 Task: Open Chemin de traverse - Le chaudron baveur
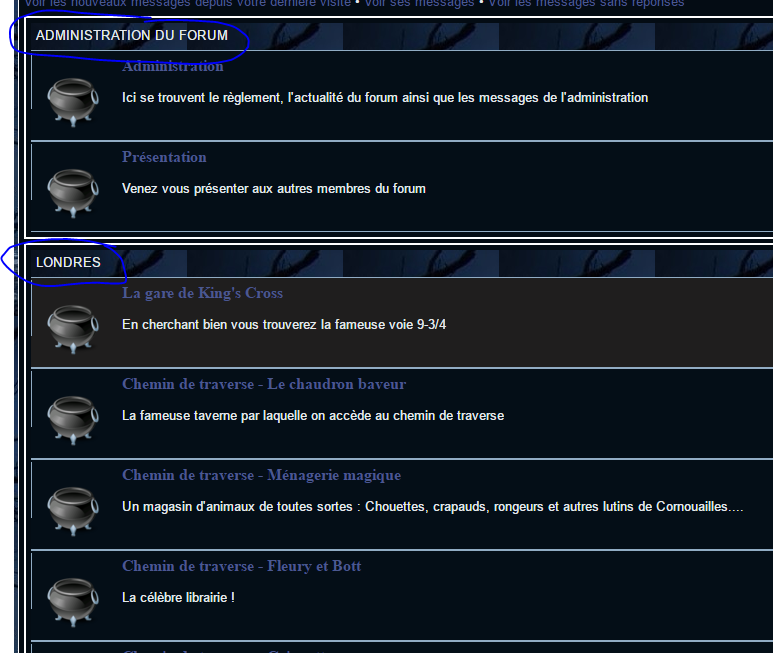point(264,384)
